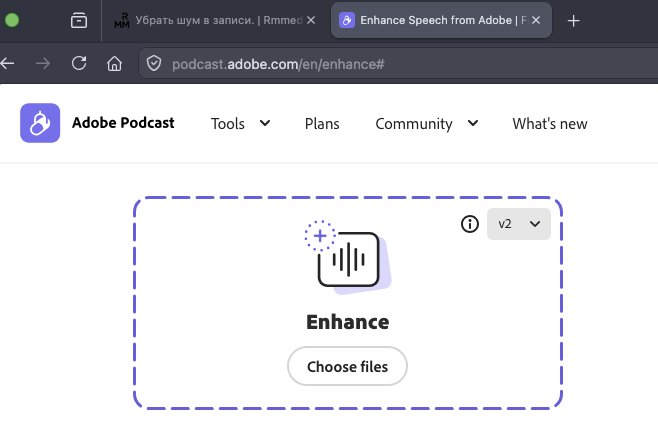This screenshot has height=434, width=658.
Task: Open the v2 version dropdown
Action: 519,224
